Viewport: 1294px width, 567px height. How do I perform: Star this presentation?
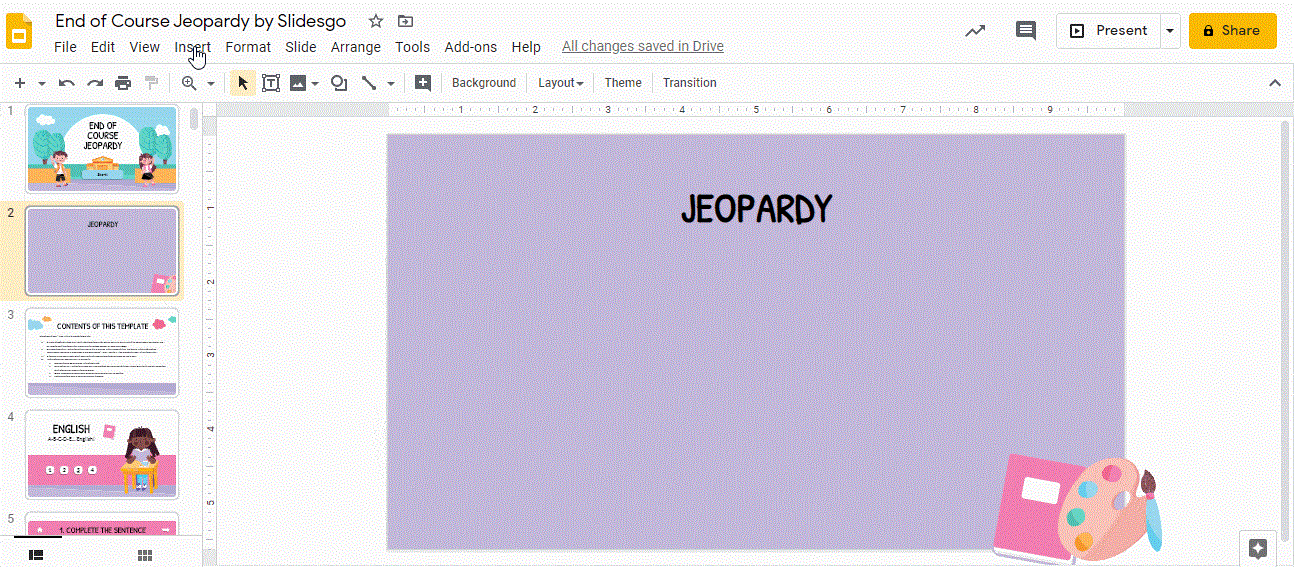376,21
